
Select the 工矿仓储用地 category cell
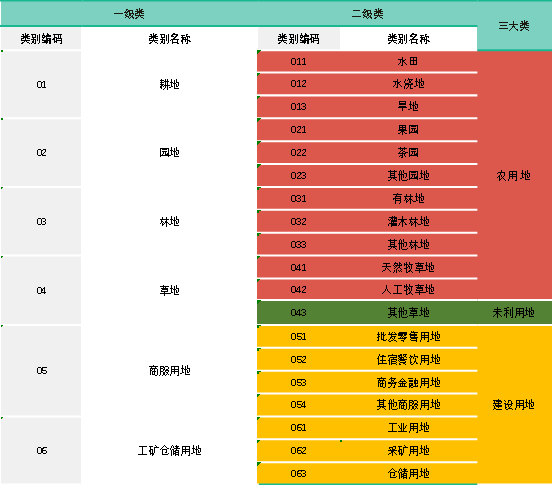click(169, 450)
